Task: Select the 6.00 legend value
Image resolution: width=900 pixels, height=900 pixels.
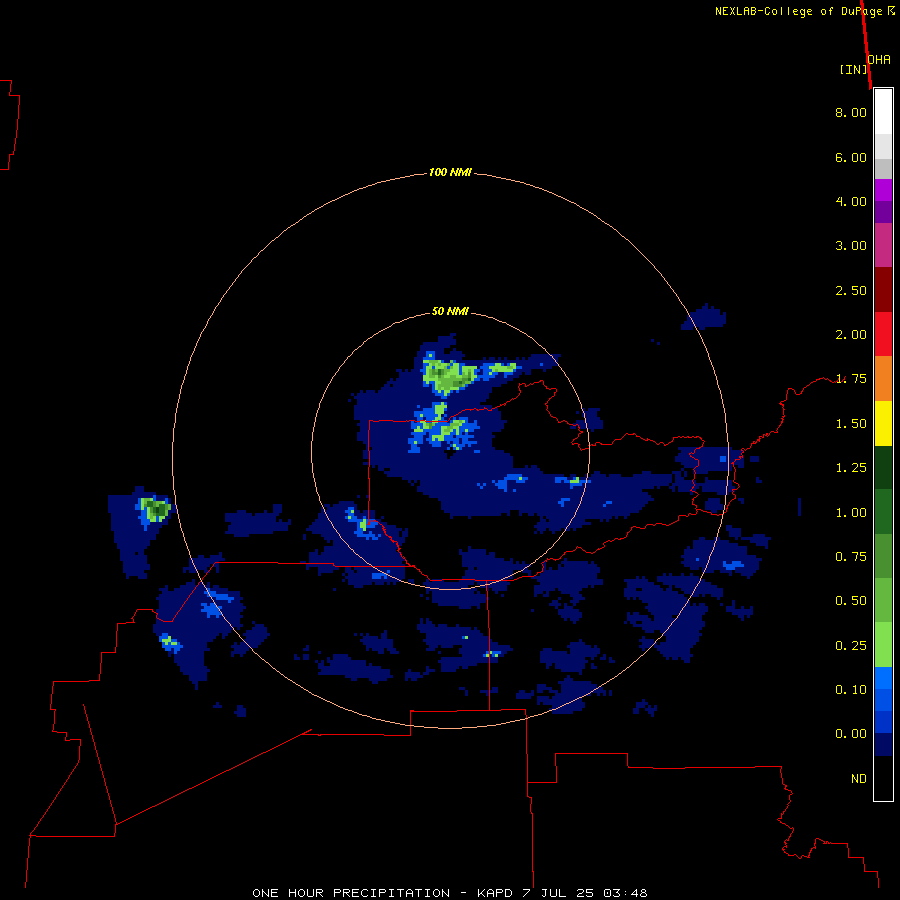Action: (x=851, y=157)
